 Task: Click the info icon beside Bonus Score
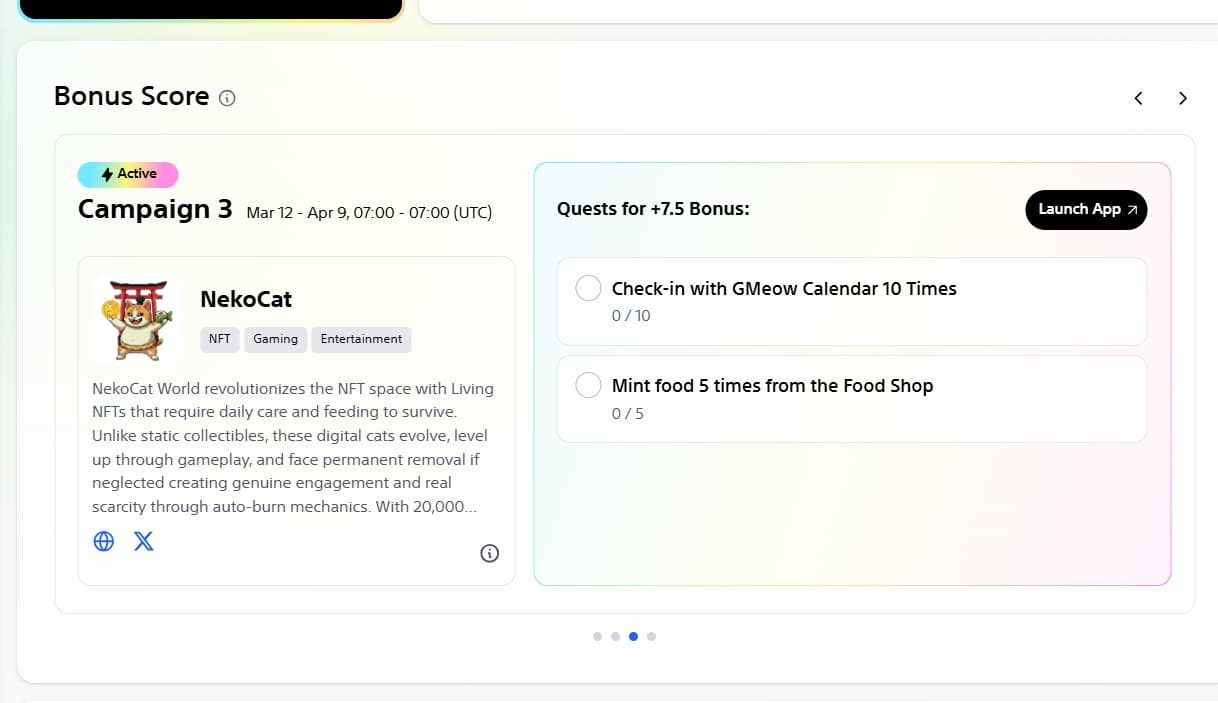(x=227, y=98)
